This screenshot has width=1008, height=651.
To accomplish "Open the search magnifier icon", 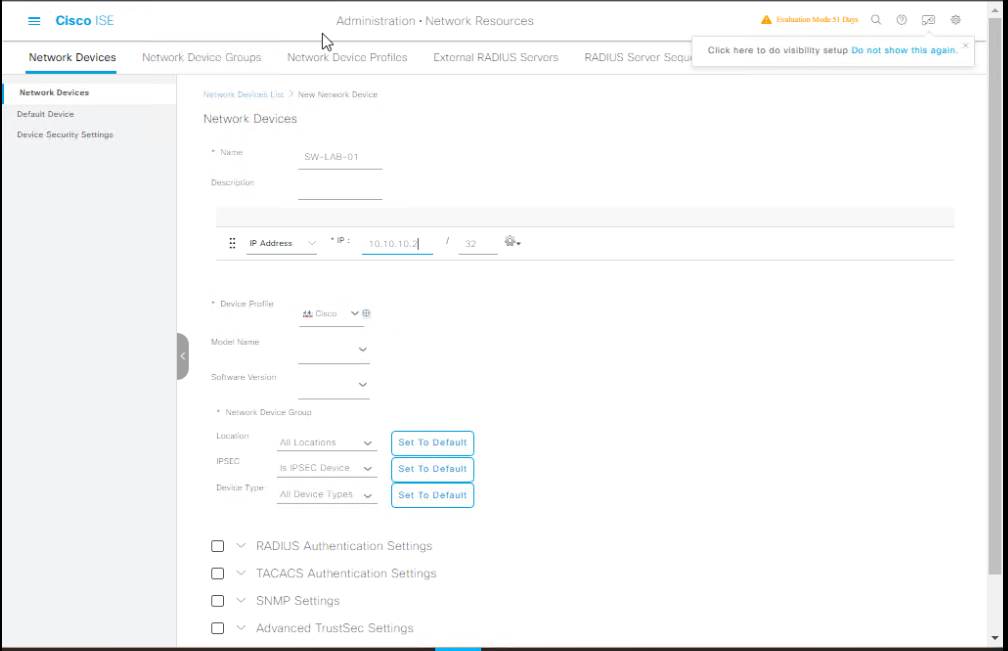I will [x=876, y=20].
